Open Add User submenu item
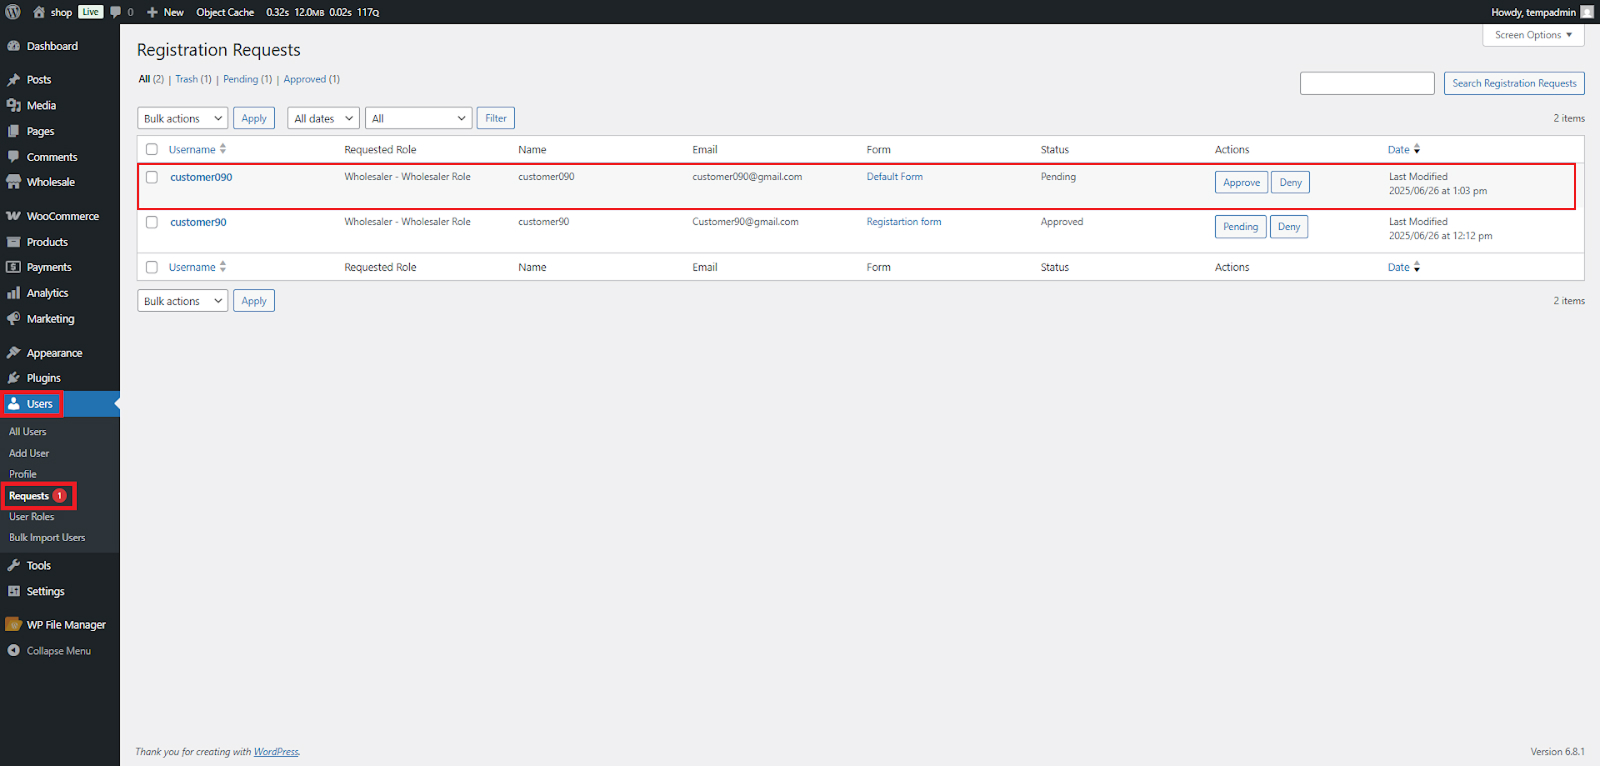The height and width of the screenshot is (766, 1600). [29, 453]
